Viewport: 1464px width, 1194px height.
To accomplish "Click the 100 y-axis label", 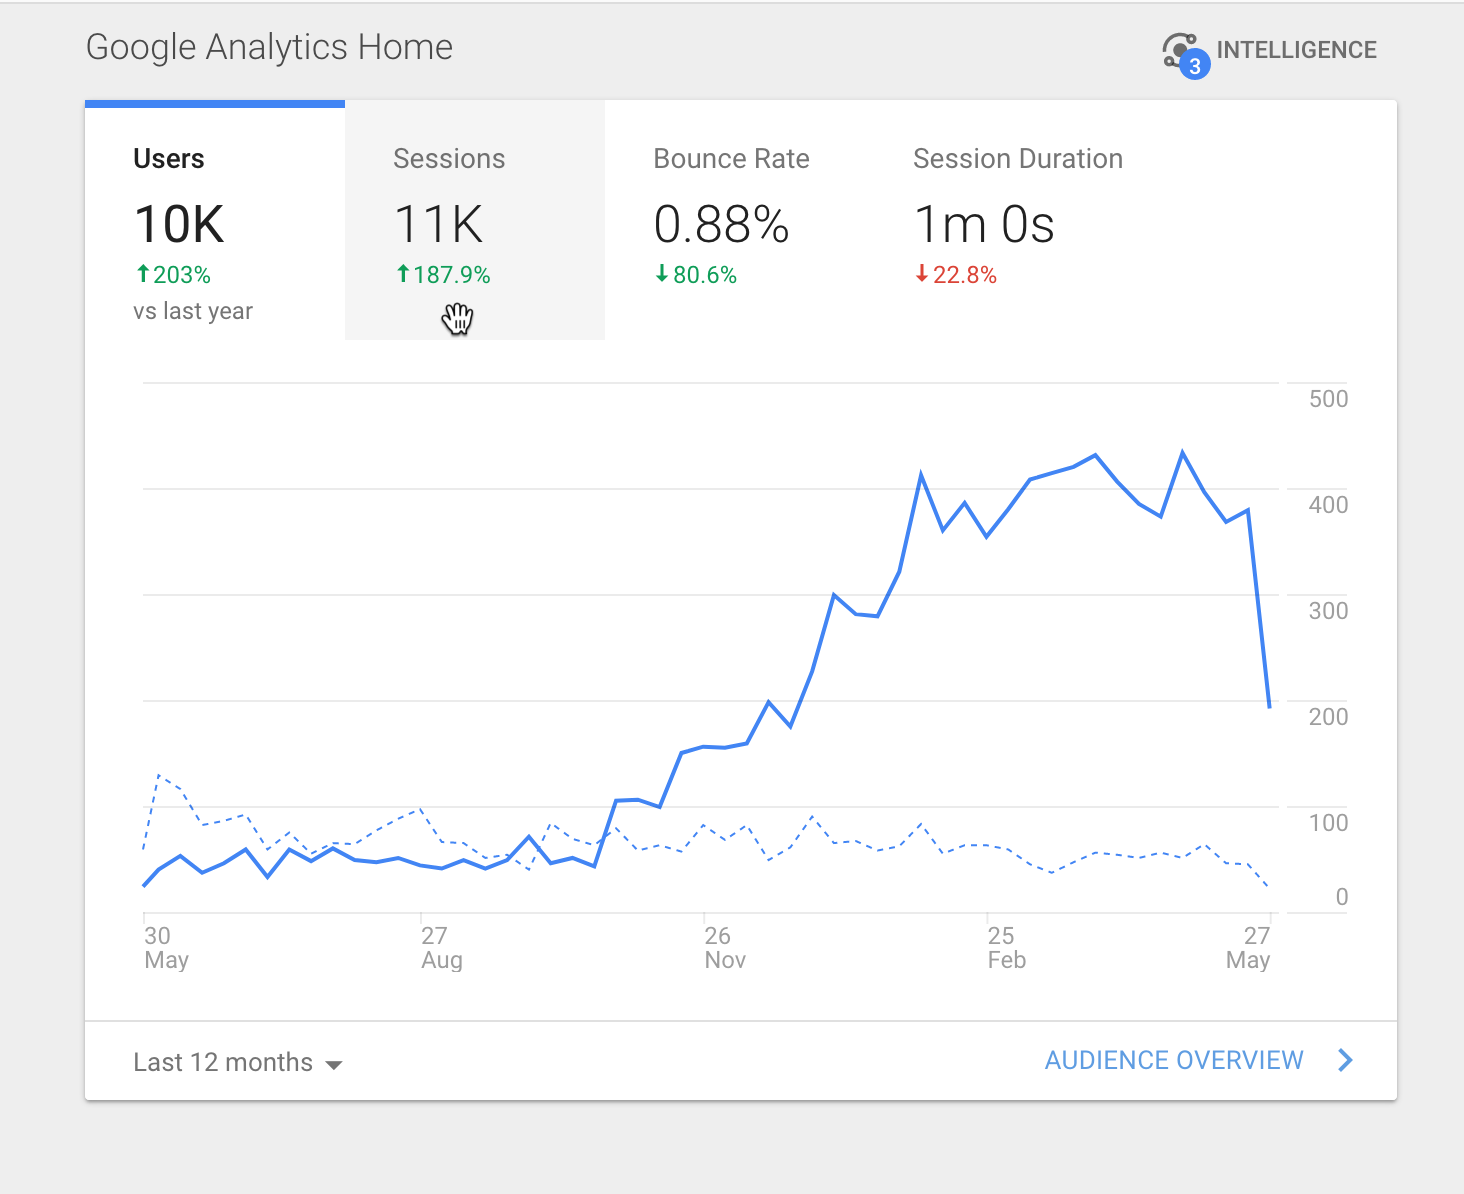I will pos(1328,823).
